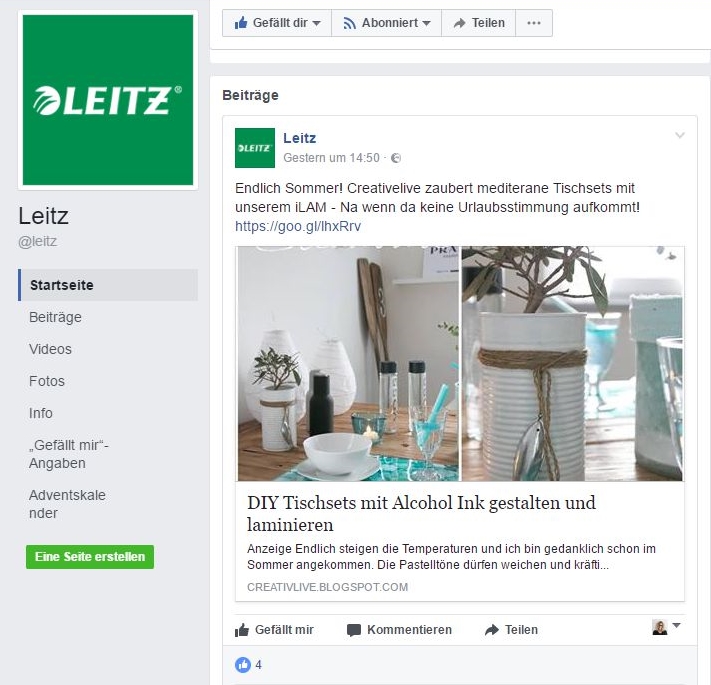This screenshot has height=685, width=711.
Task: Like the post with Gefällt mir thumb
Action: [274, 630]
